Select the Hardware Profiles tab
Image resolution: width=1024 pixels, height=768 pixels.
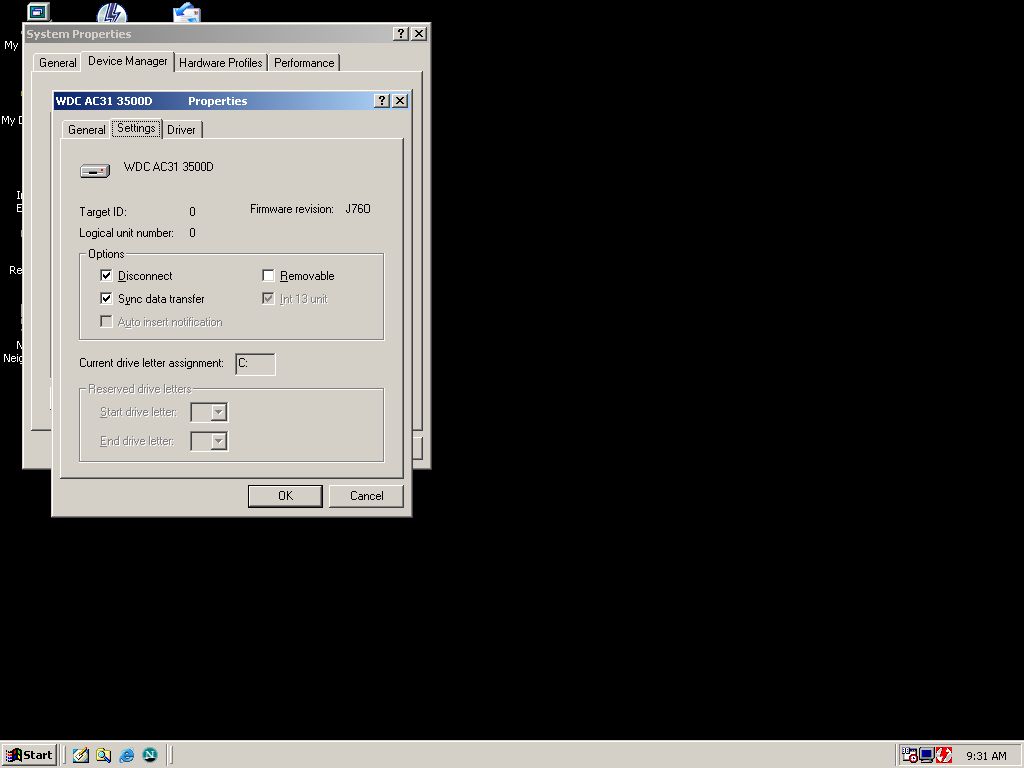(221, 63)
